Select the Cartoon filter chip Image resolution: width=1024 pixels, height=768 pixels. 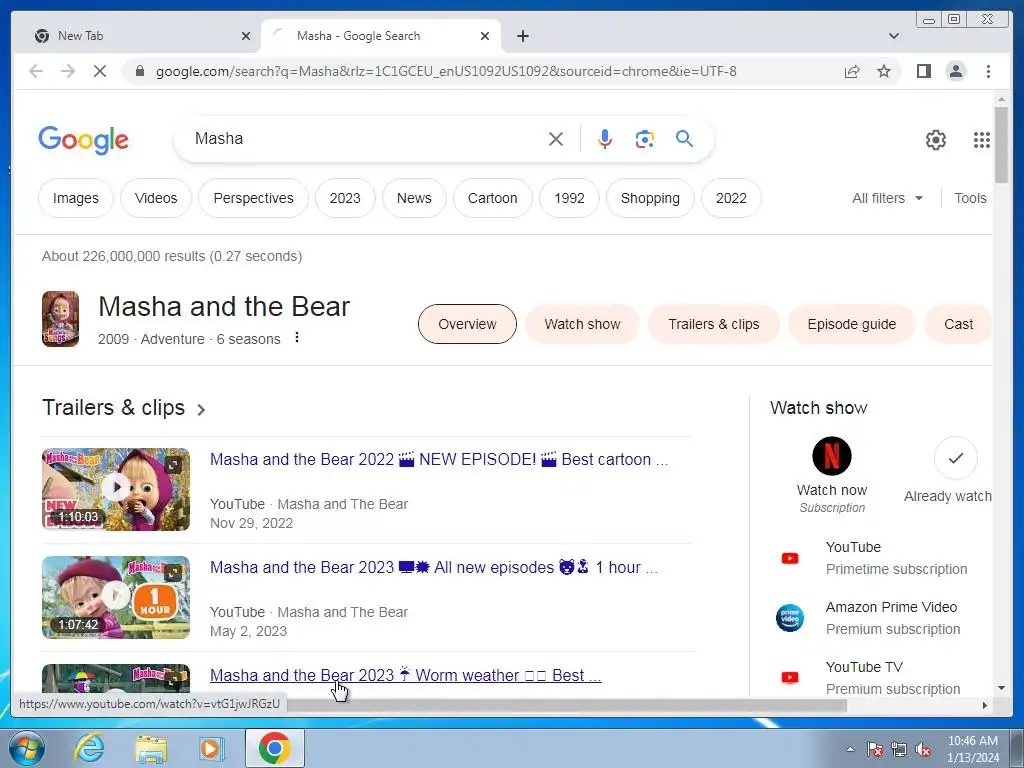[x=492, y=198]
